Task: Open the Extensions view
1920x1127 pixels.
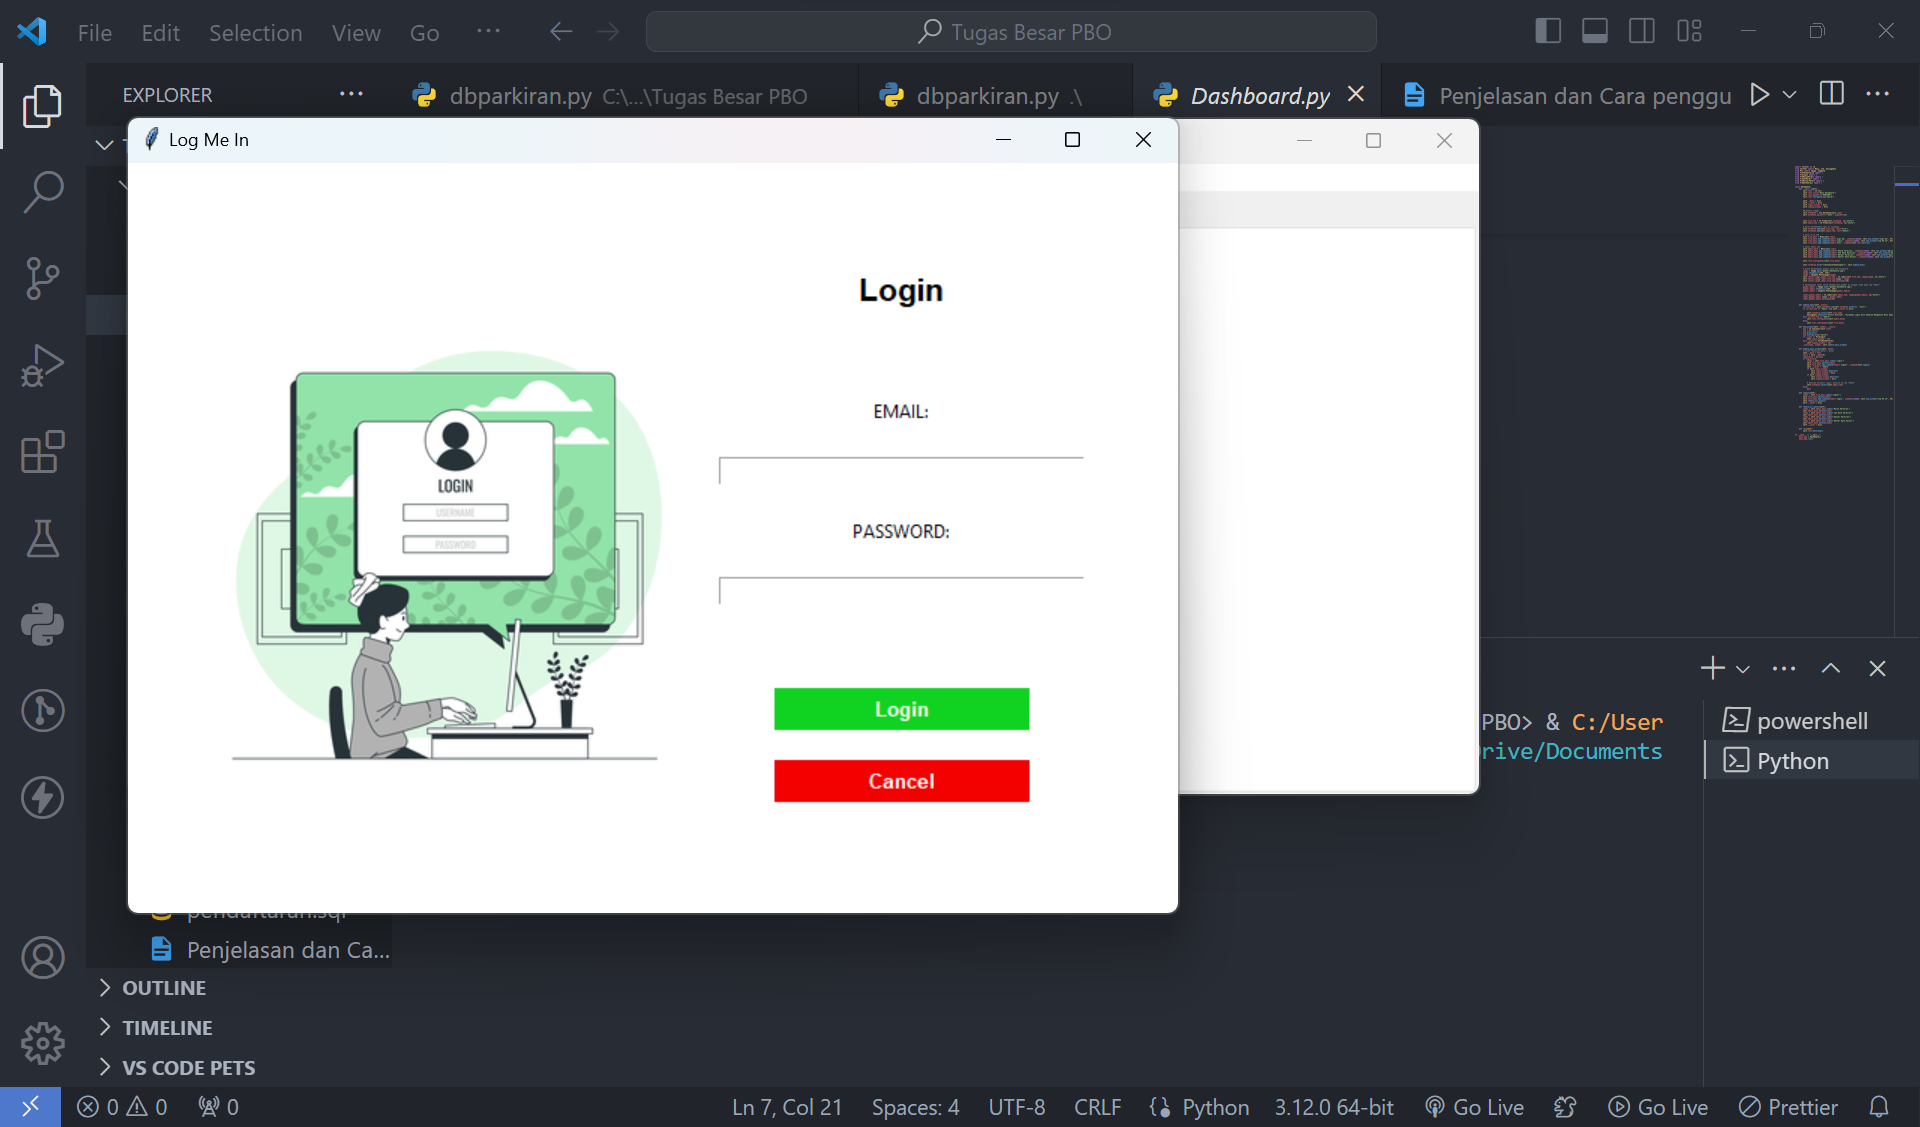Action: pyautogui.click(x=43, y=452)
